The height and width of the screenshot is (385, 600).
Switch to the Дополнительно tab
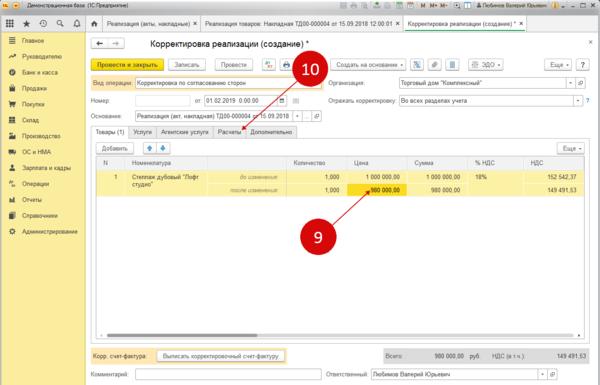271,132
